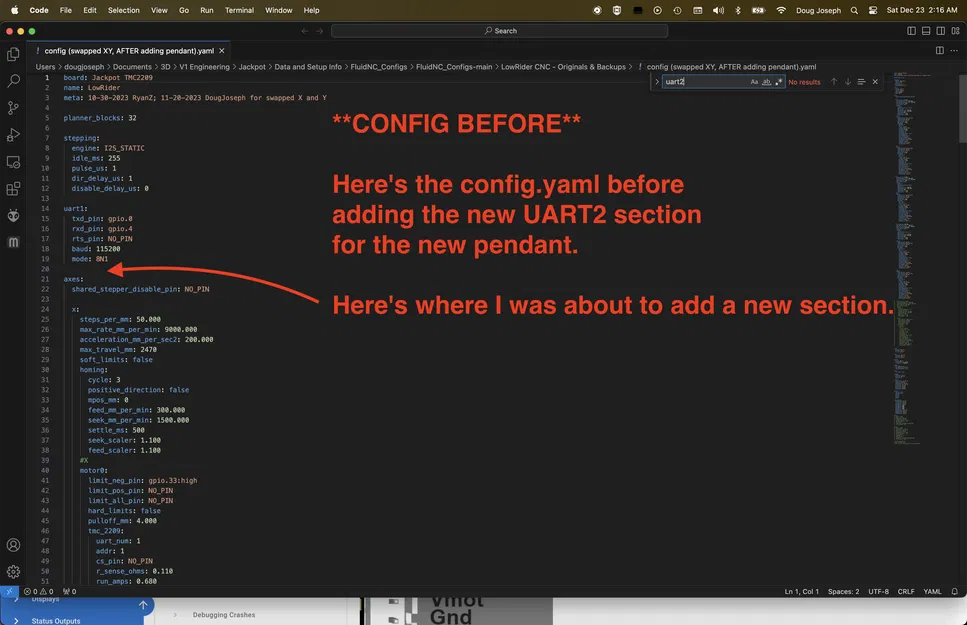Screen dimensions: 967x625
Task: Toggle the secondary side bar layout icon
Action: click(x=940, y=31)
